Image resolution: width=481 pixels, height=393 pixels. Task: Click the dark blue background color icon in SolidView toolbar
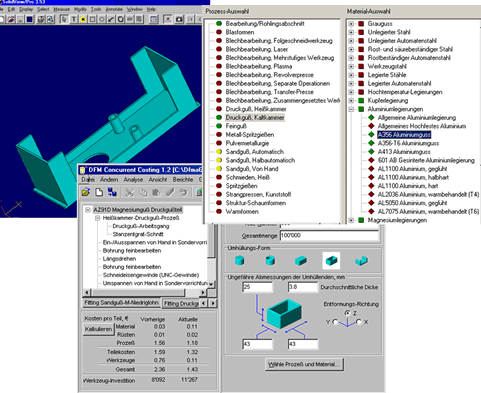click(29, 19)
